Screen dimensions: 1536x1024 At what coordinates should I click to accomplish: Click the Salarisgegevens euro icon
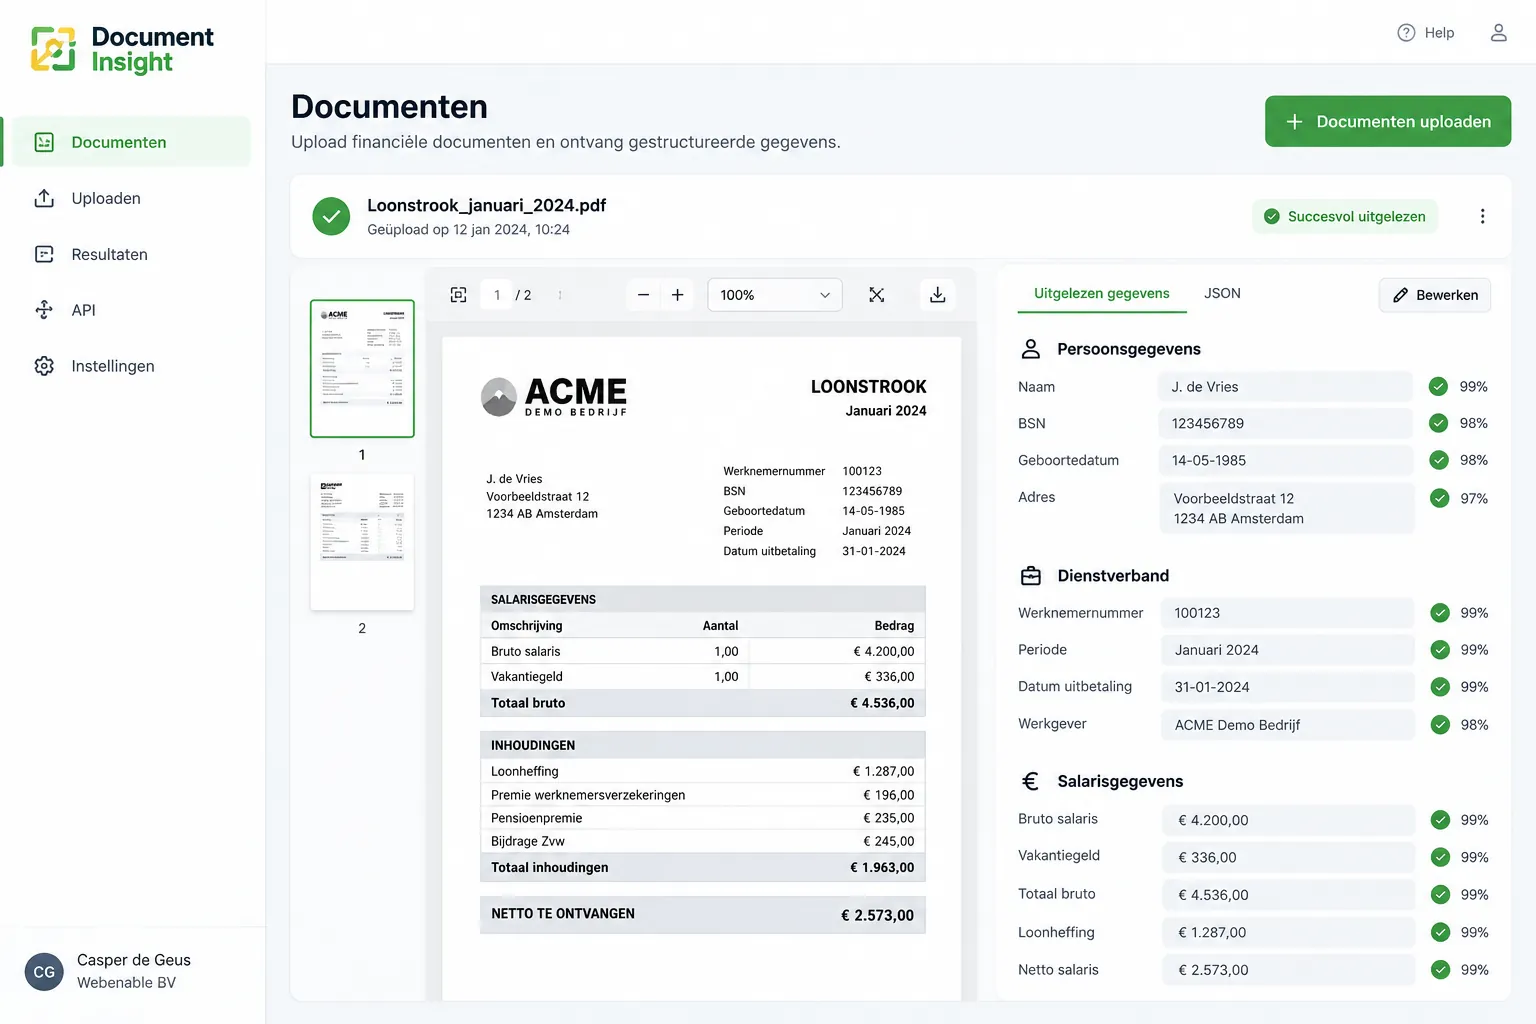click(1031, 781)
